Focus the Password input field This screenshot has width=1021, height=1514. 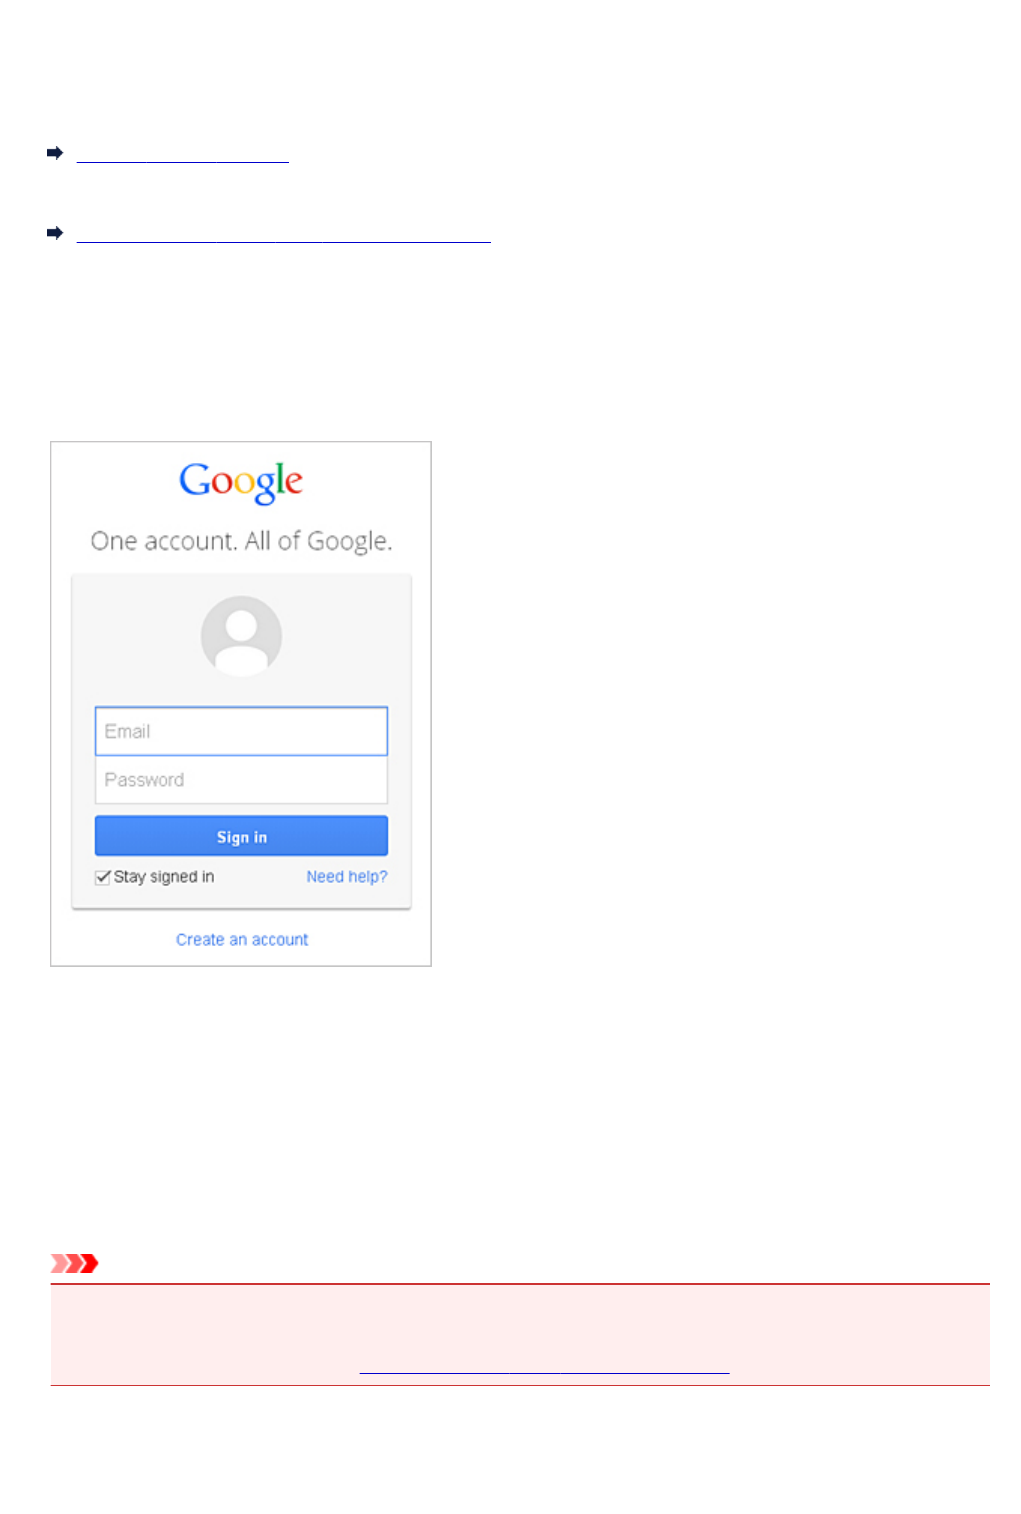241,780
